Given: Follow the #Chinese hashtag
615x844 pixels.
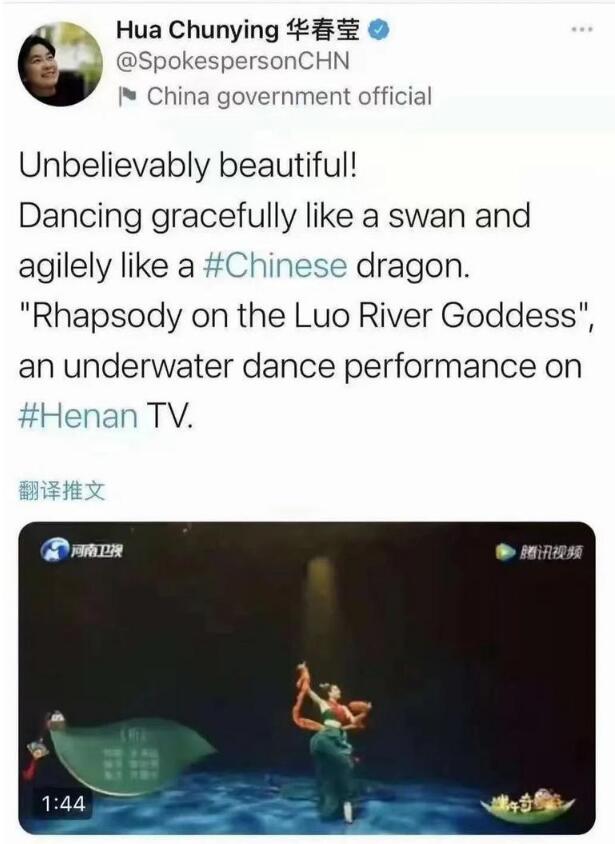Looking at the screenshot, I should tap(274, 266).
